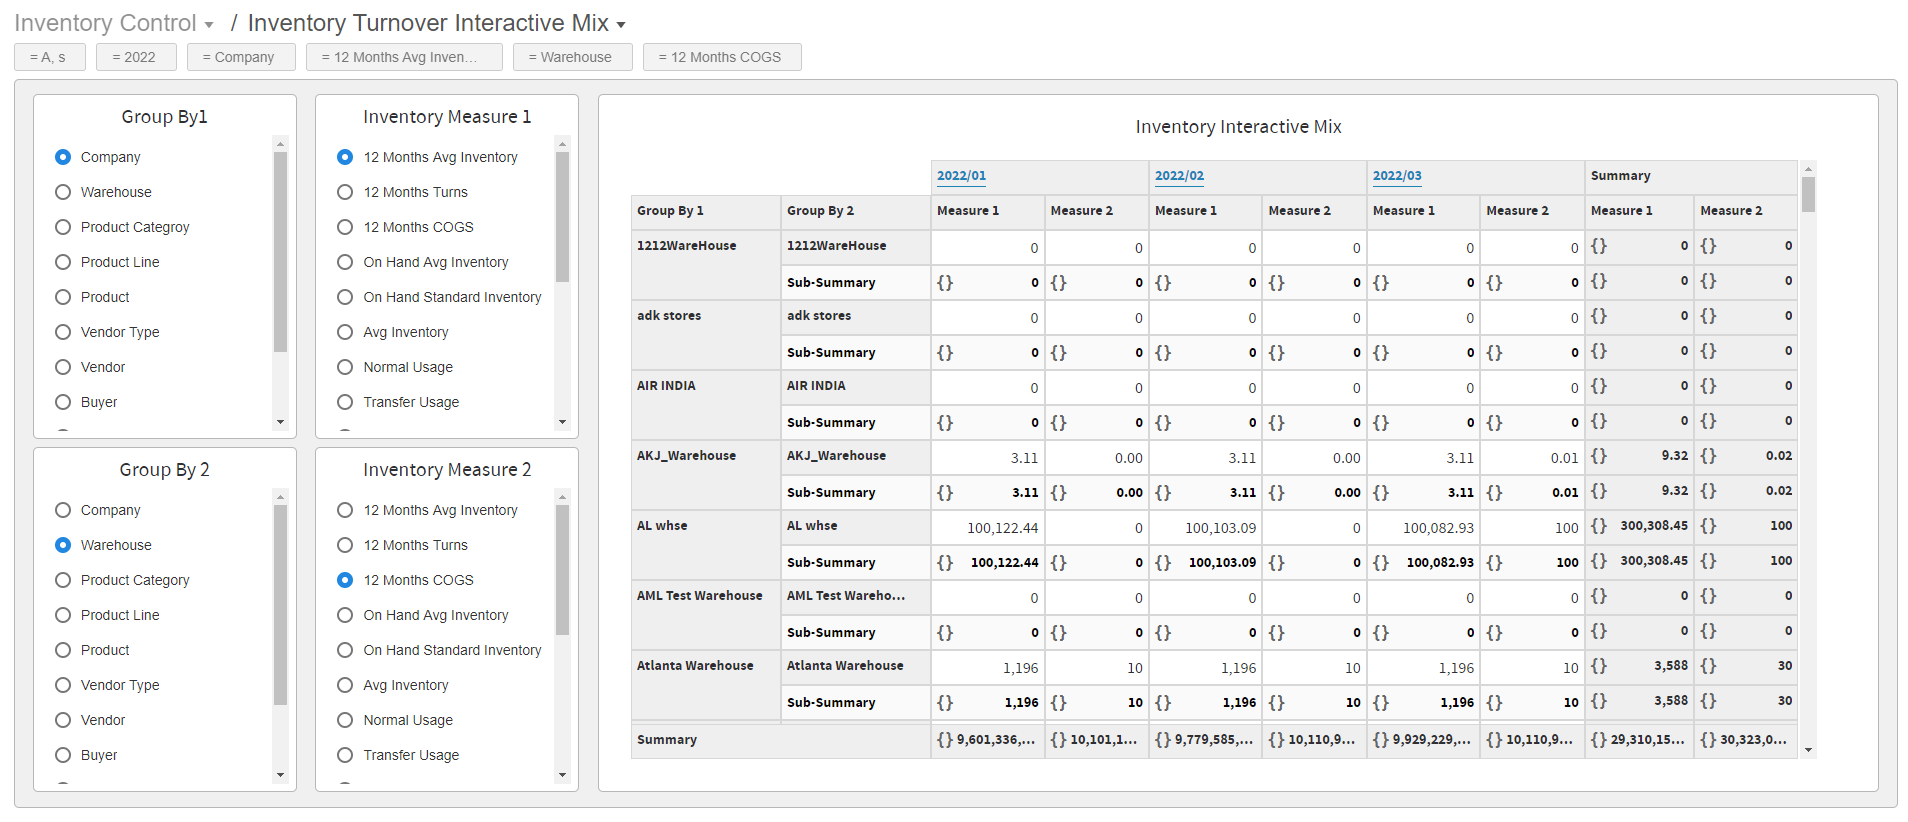This screenshot has width=1908, height=822.
Task: Click the AL whse 2022/01 value 100,122.44
Action: (x=1002, y=528)
